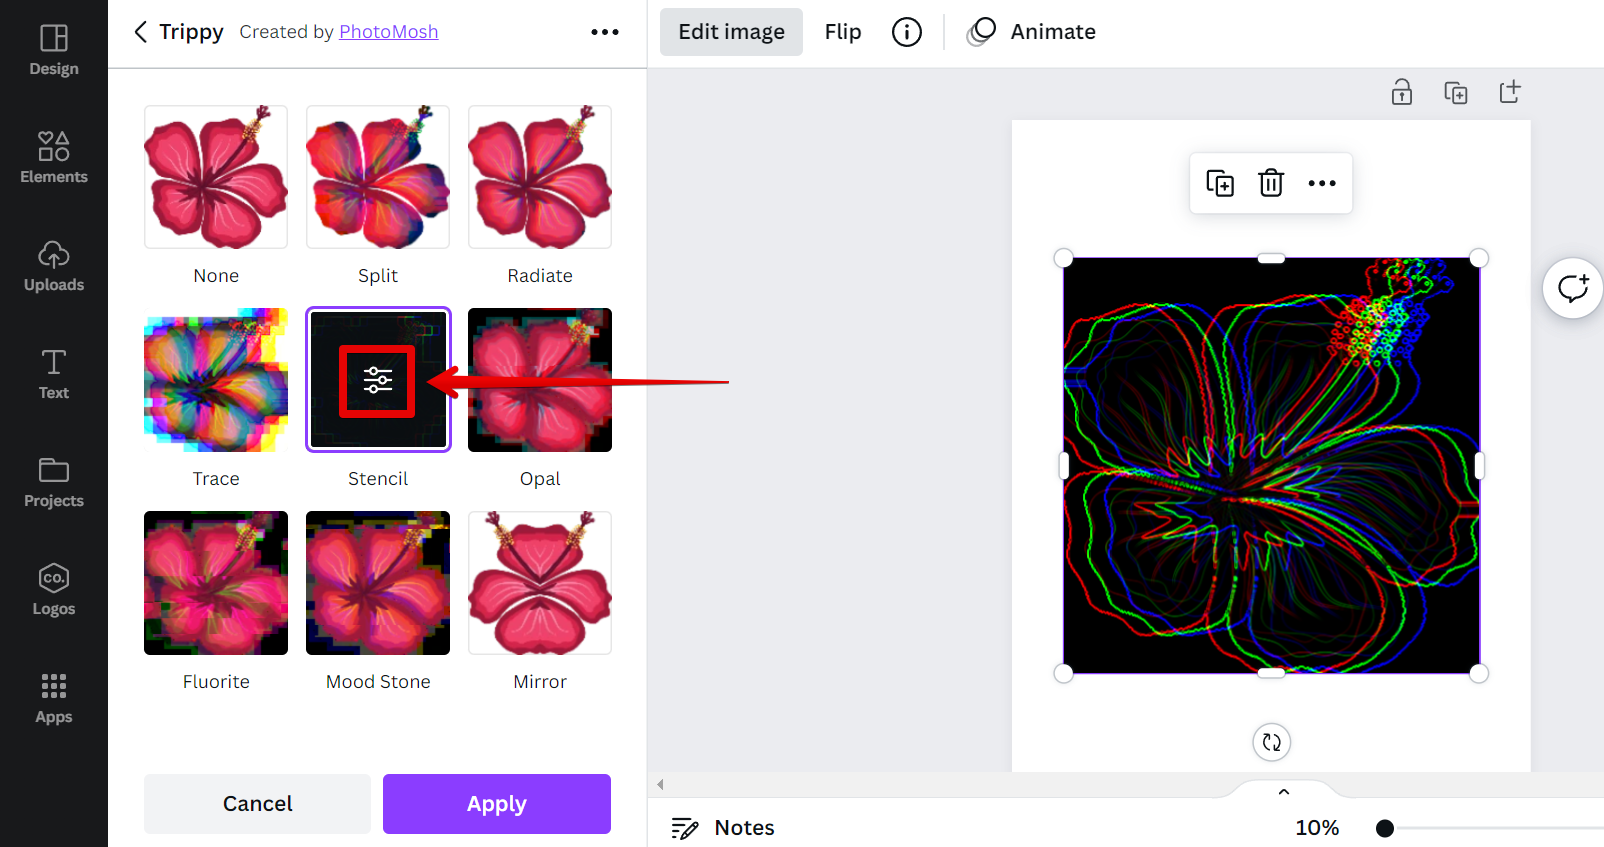Duplicate the image from the floating toolbar
Image resolution: width=1604 pixels, height=847 pixels.
click(x=1220, y=183)
